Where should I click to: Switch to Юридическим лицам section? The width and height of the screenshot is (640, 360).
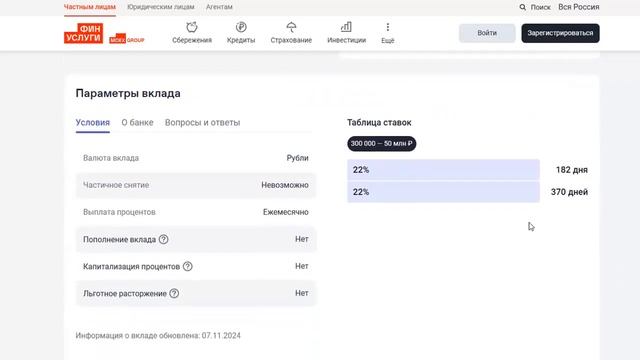[x=161, y=7]
